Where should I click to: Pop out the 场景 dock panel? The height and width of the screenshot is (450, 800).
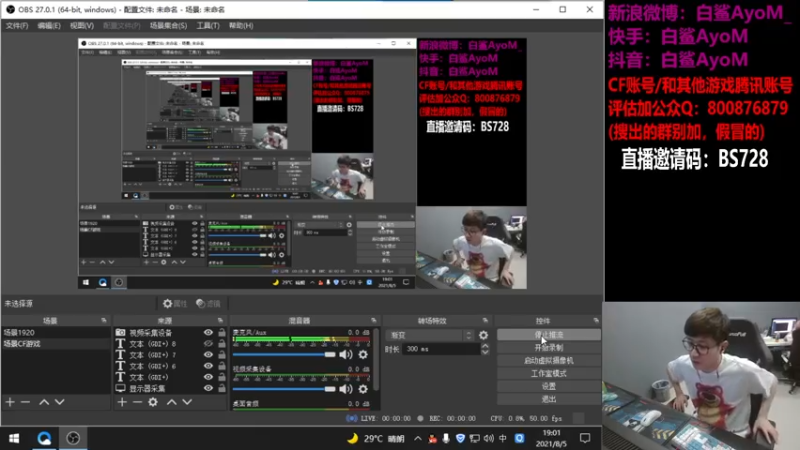click(x=104, y=320)
